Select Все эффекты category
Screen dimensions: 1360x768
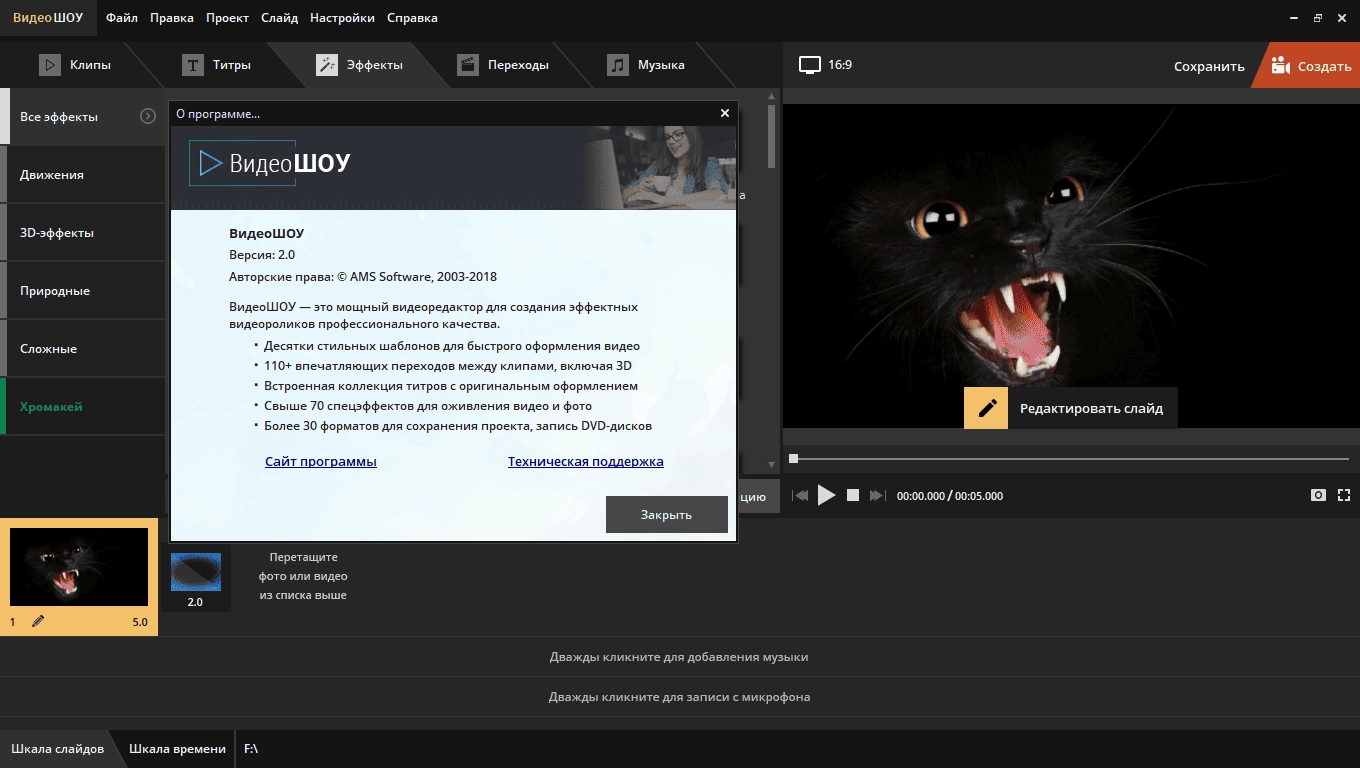click(82, 116)
